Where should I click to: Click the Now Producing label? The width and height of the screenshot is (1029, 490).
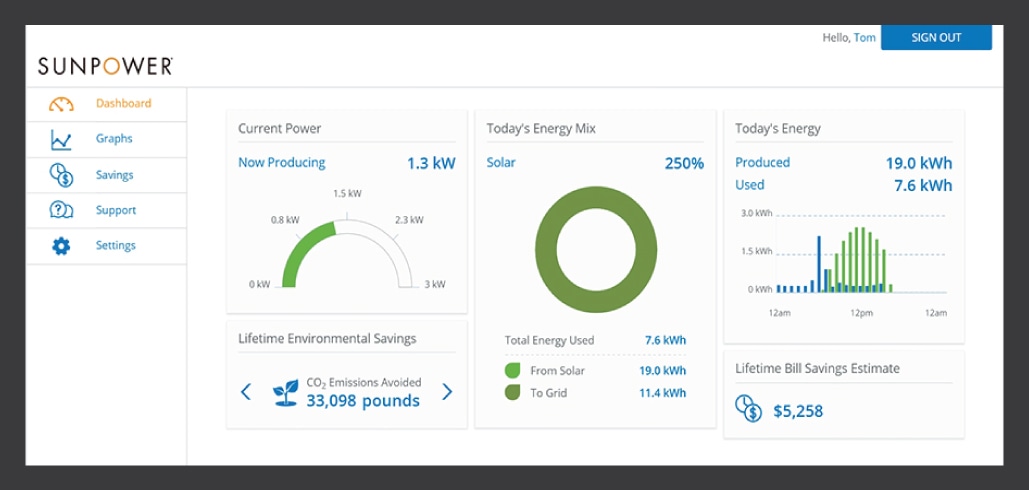coord(282,163)
